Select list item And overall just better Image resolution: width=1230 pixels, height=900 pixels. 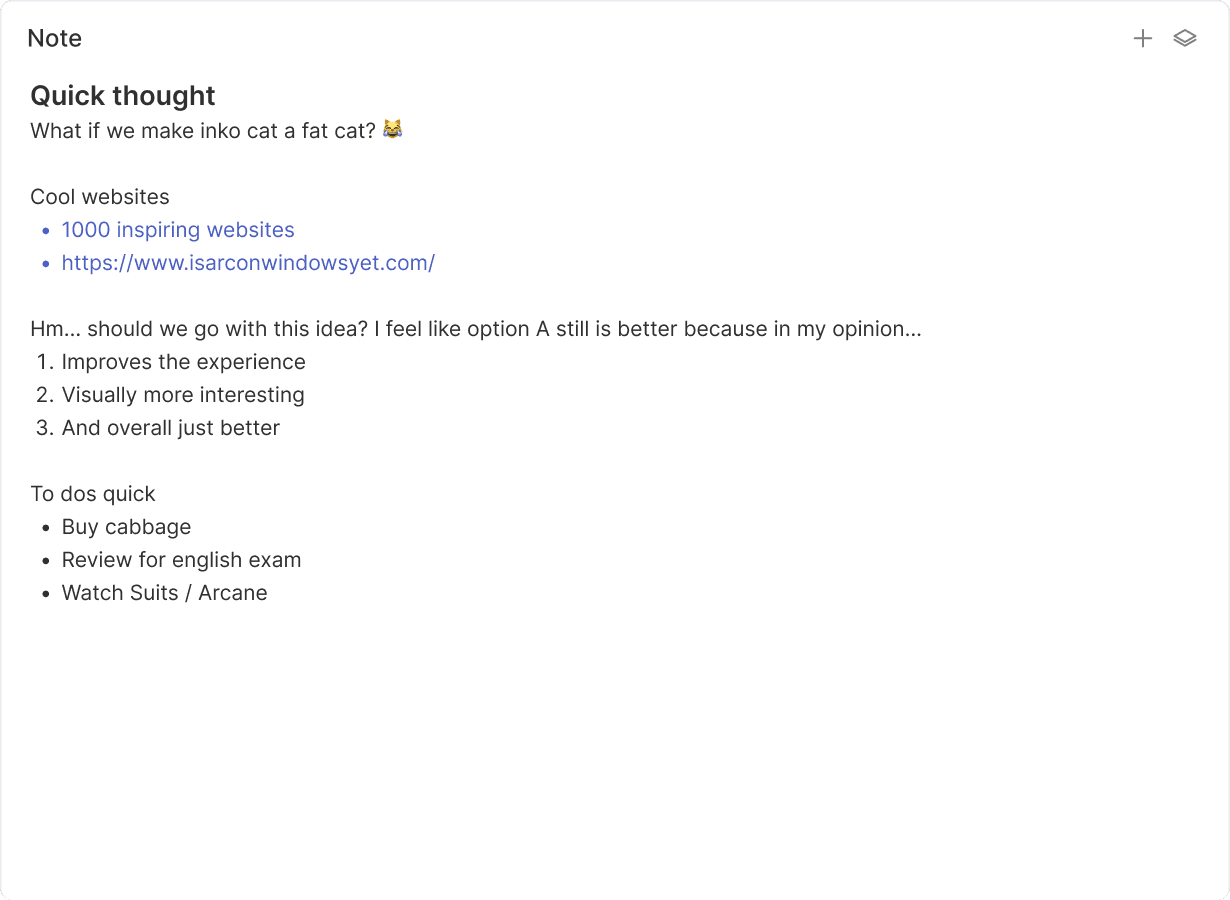(171, 428)
